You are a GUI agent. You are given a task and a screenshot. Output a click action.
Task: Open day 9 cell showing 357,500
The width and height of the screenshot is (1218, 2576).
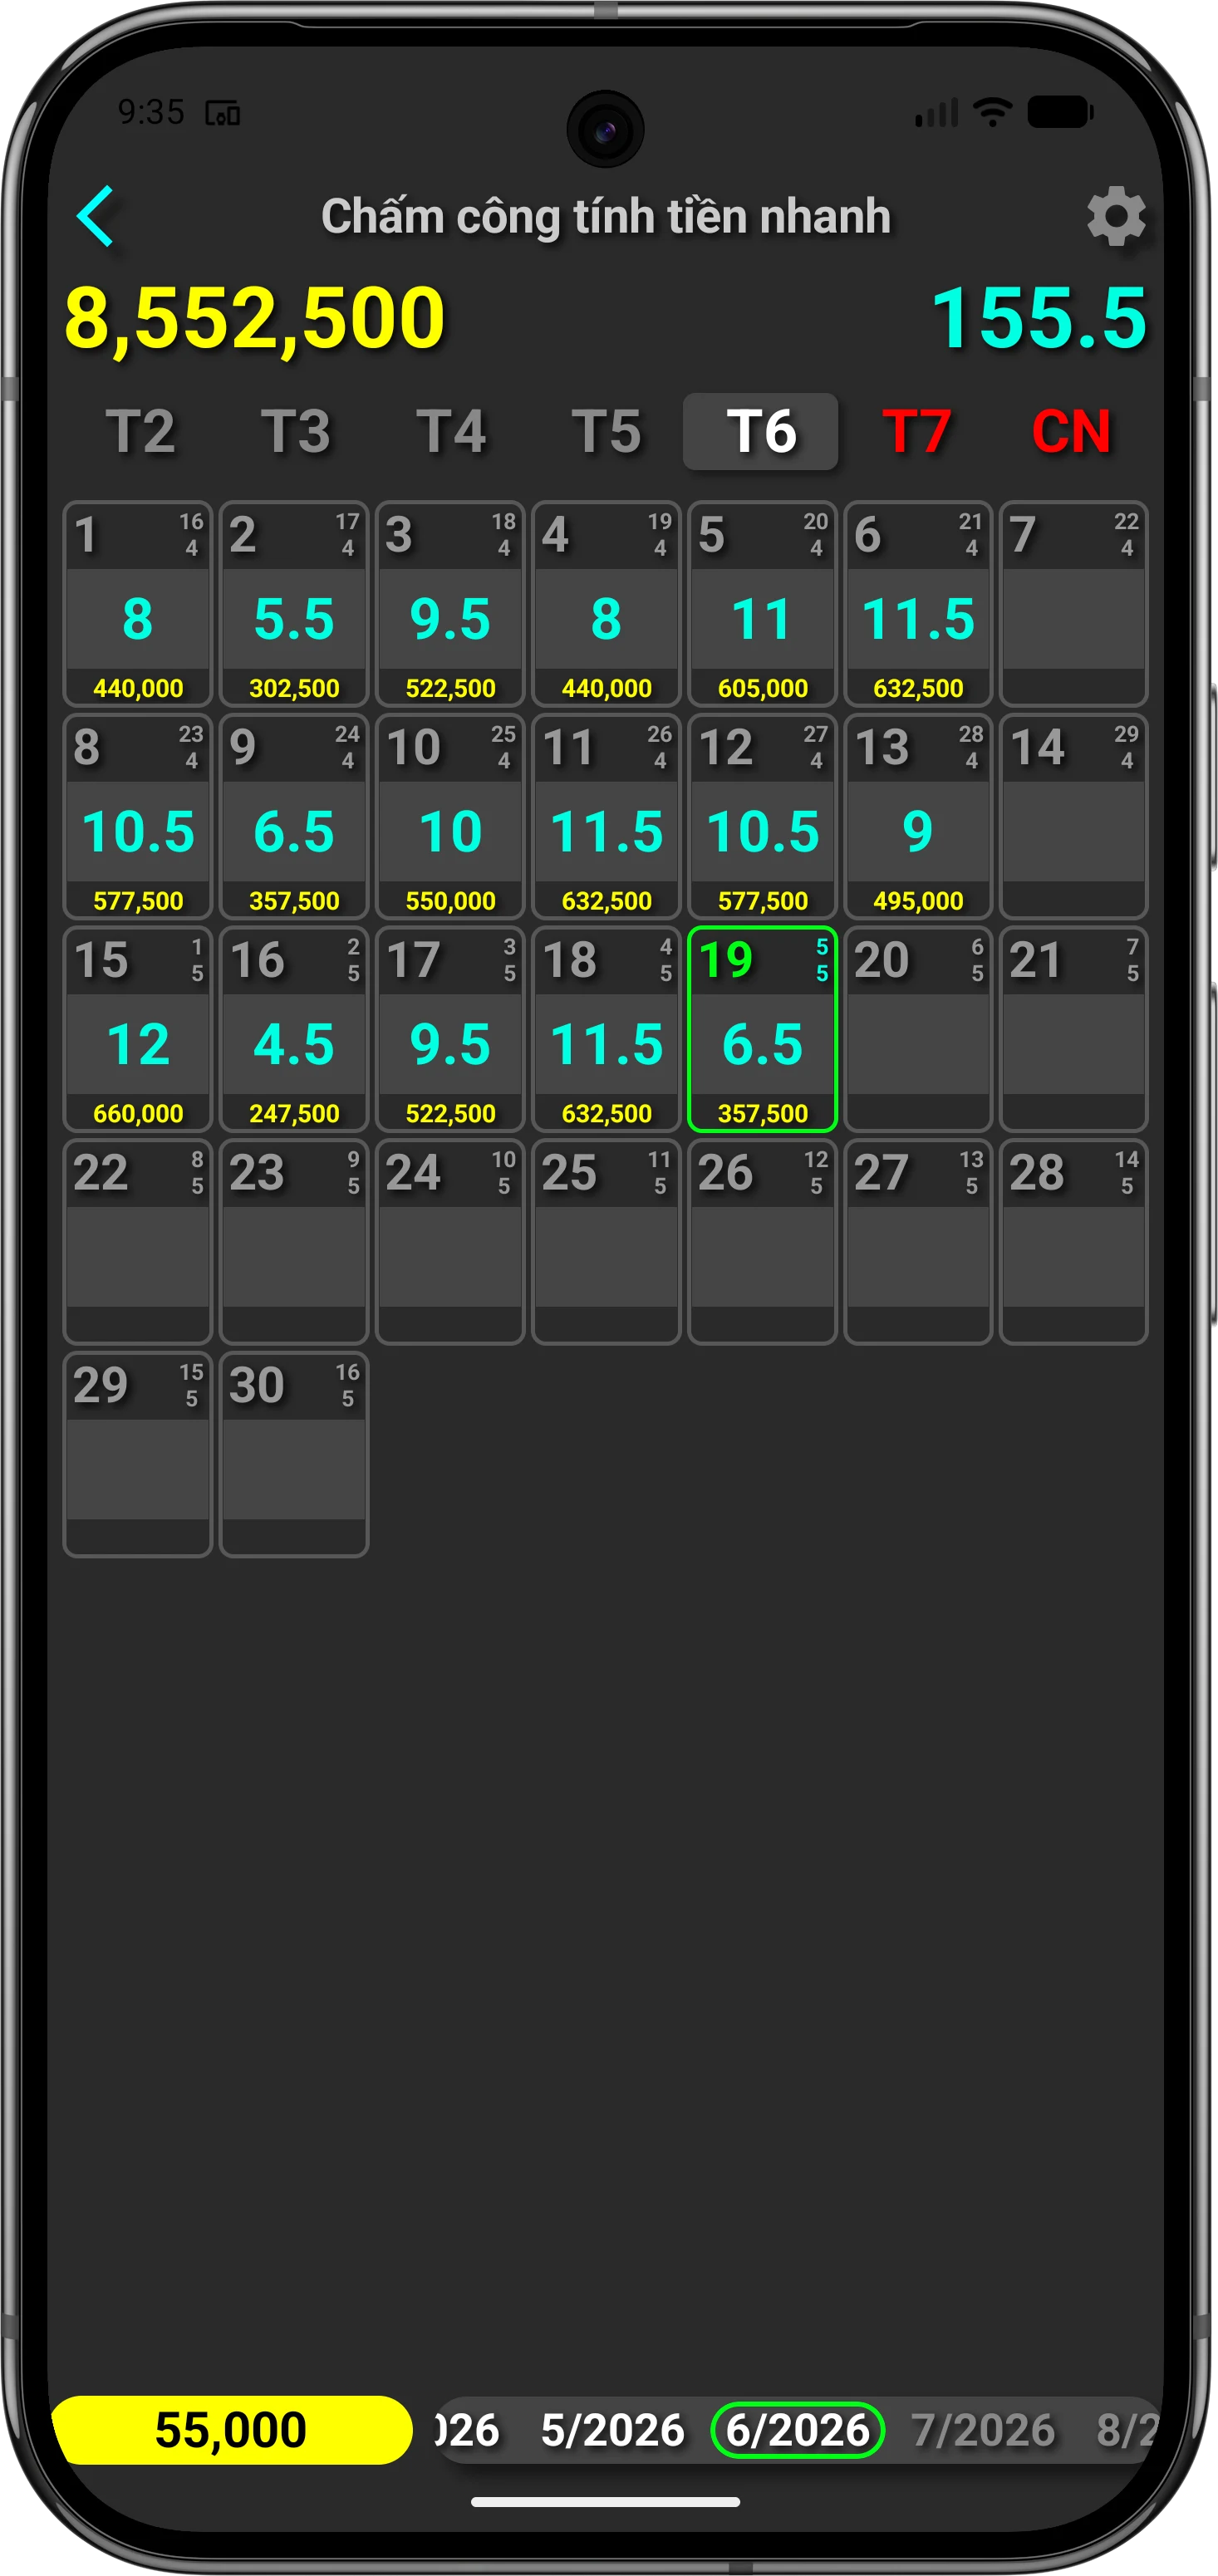click(294, 817)
